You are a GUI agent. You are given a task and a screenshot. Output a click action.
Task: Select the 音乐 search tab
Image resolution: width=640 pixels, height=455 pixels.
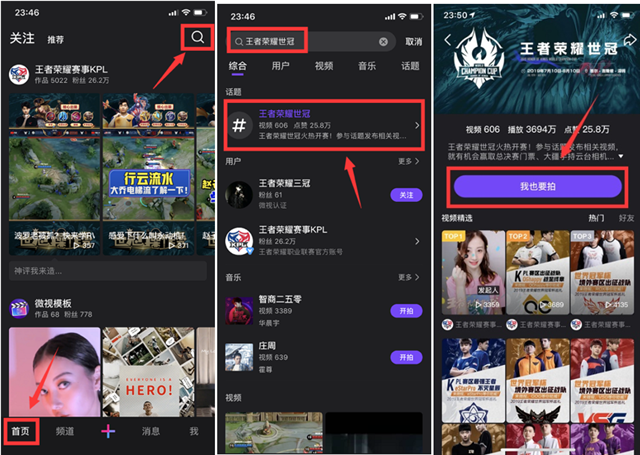(367, 66)
